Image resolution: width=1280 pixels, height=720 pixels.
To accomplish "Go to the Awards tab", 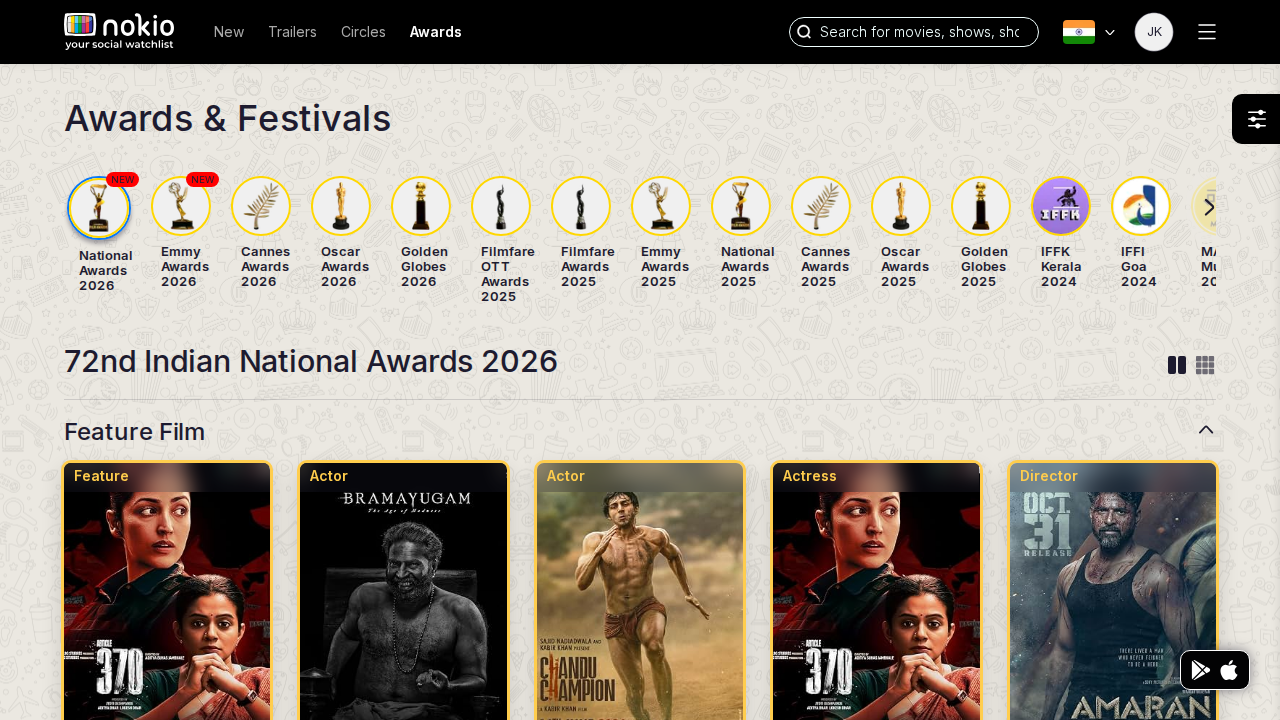I will (436, 32).
